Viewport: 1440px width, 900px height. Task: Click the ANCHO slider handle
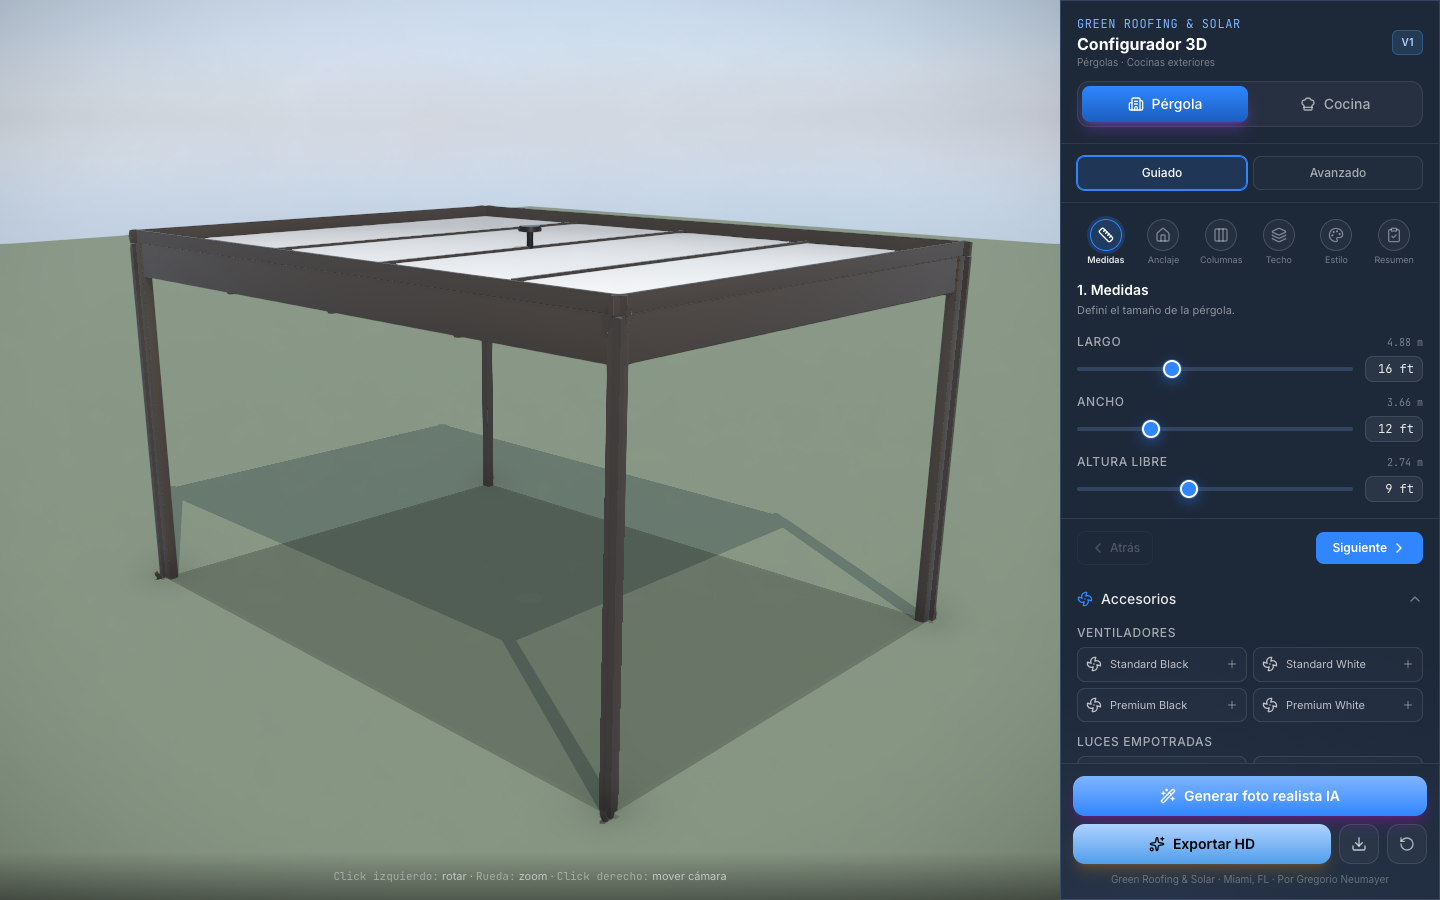[1151, 429]
